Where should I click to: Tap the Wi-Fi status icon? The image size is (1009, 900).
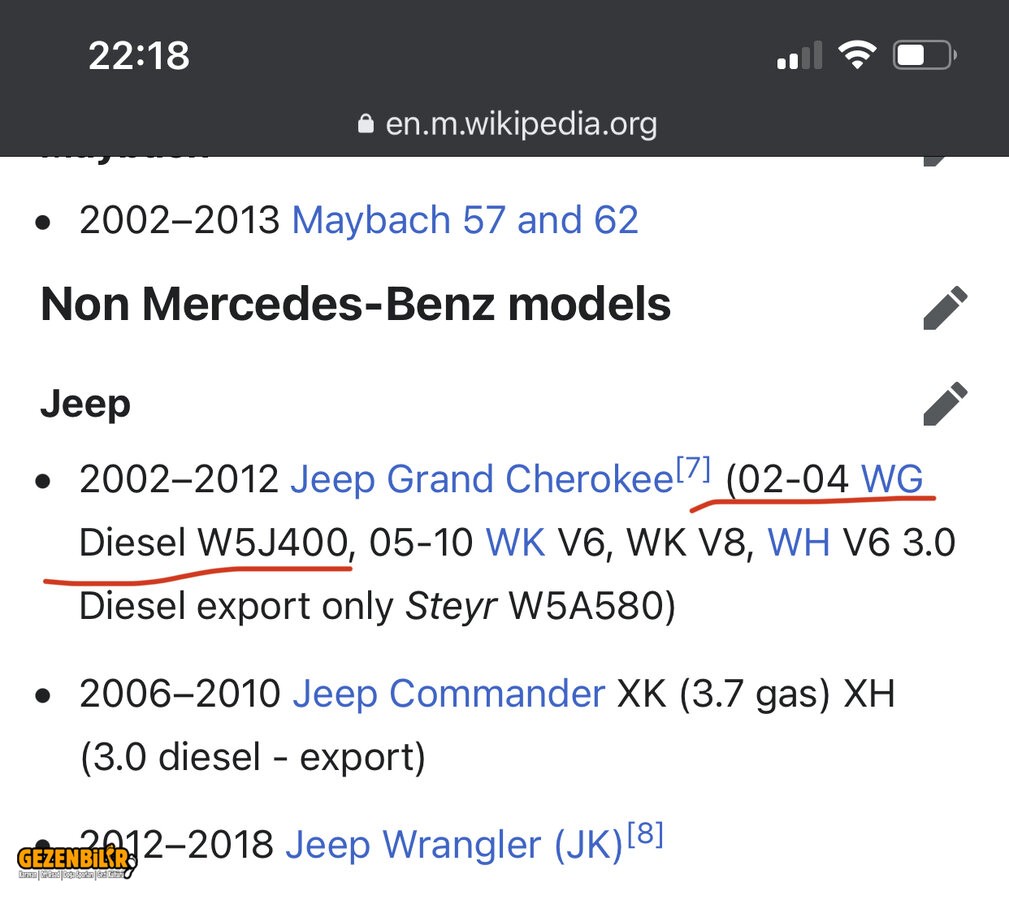(856, 55)
